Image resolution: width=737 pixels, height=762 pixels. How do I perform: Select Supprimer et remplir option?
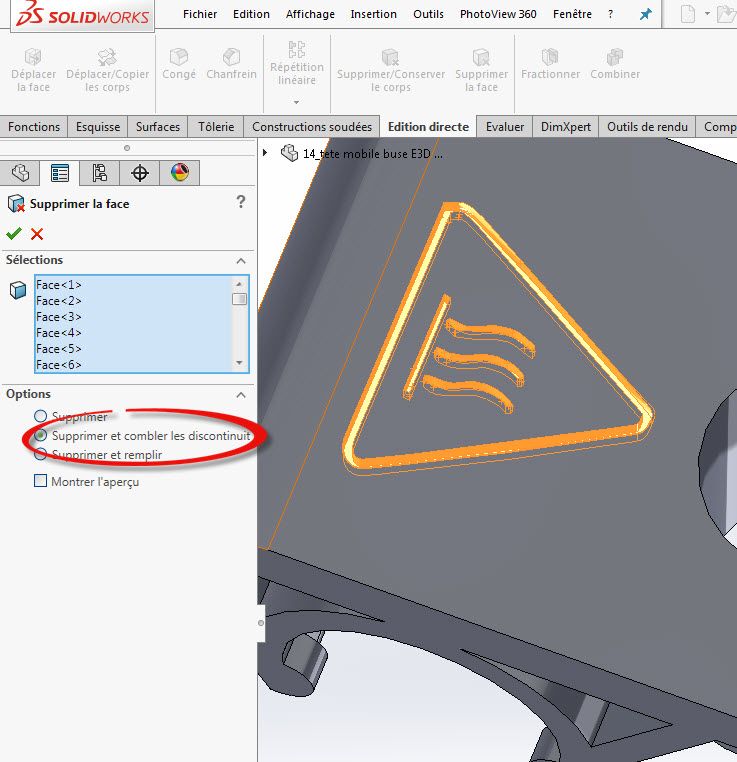pos(40,454)
